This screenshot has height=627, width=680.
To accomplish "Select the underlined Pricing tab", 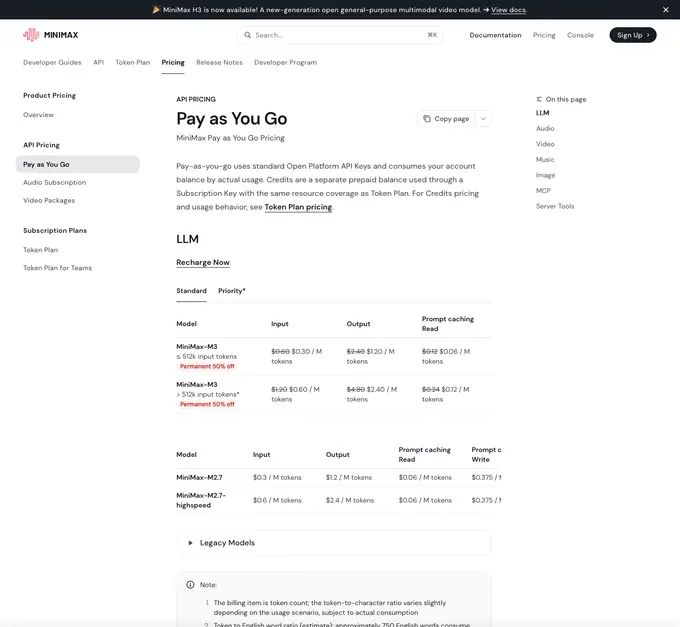I will (173, 62).
